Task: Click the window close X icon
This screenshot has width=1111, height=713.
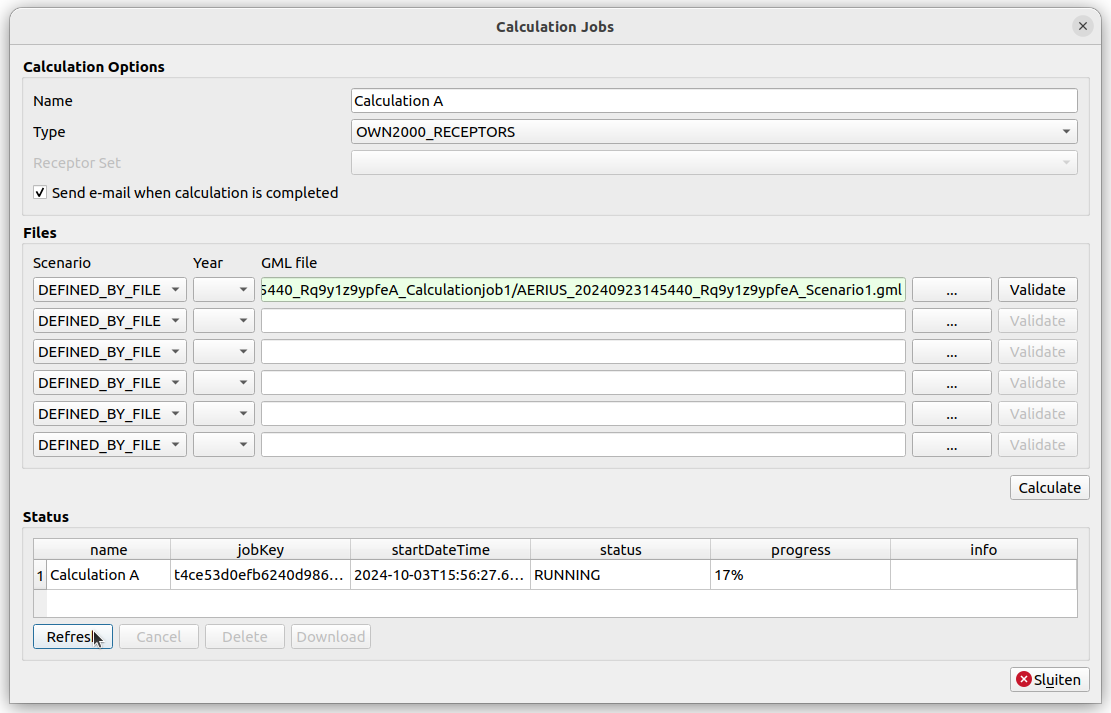Action: (x=1082, y=27)
